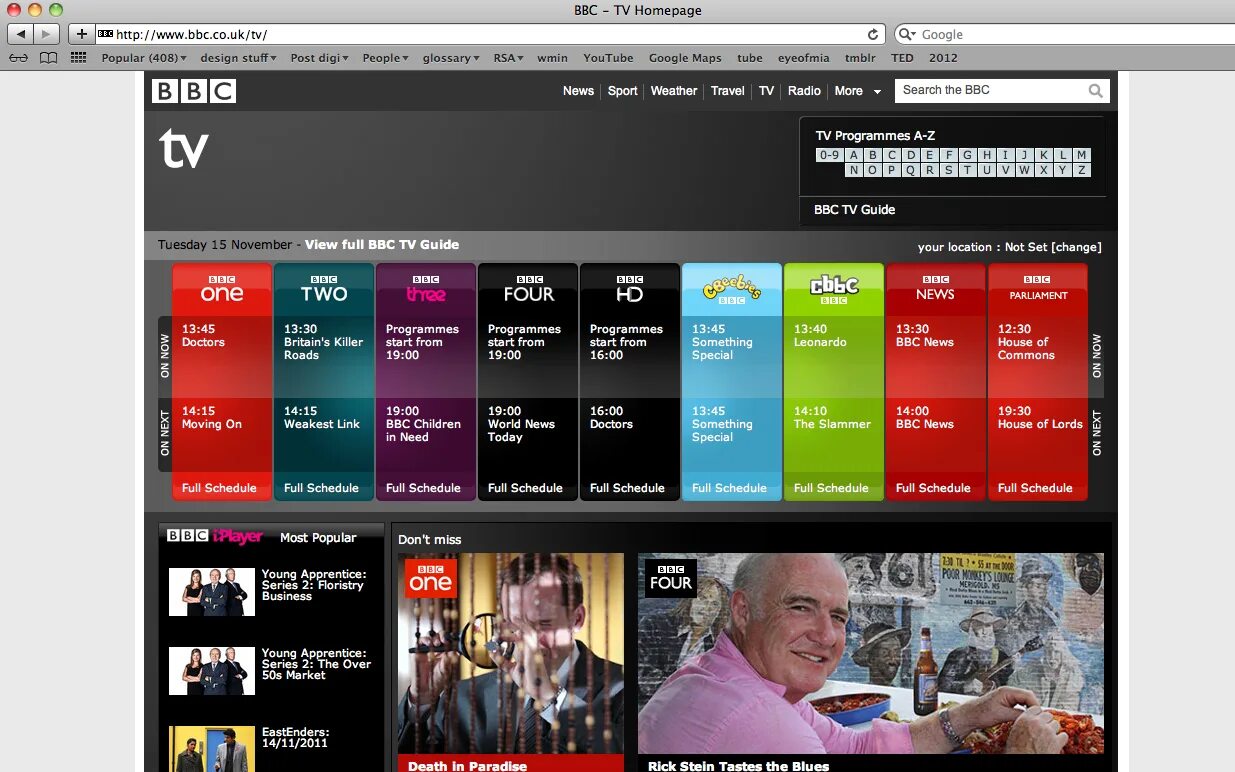Click change location link
The image size is (1235, 772).
pos(1076,247)
